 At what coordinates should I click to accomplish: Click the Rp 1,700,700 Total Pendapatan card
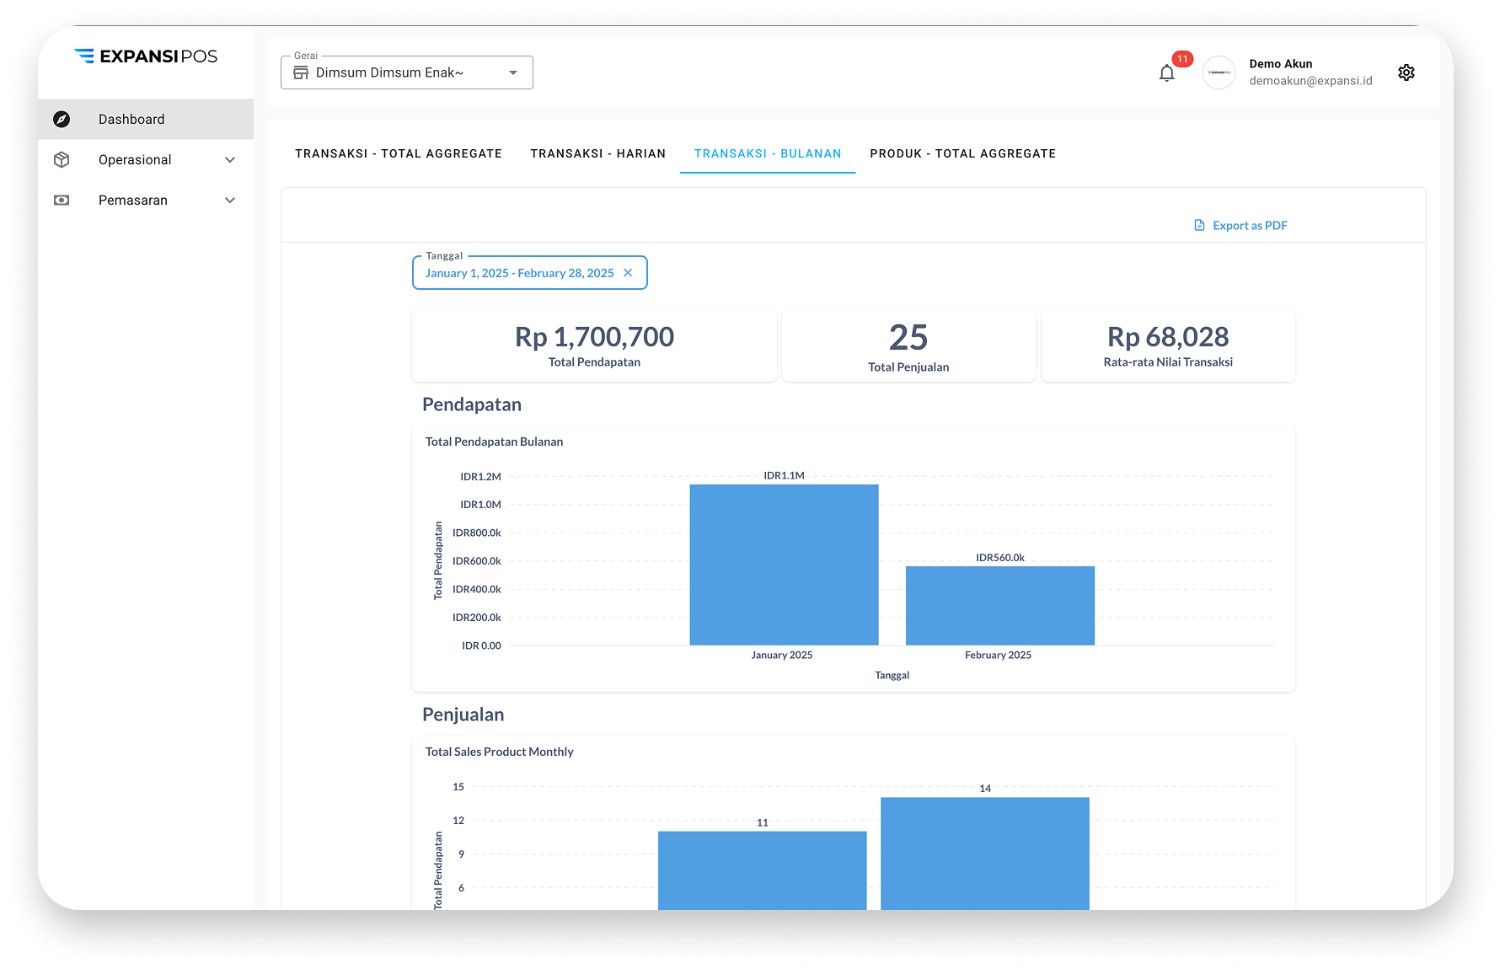pyautogui.click(x=594, y=345)
